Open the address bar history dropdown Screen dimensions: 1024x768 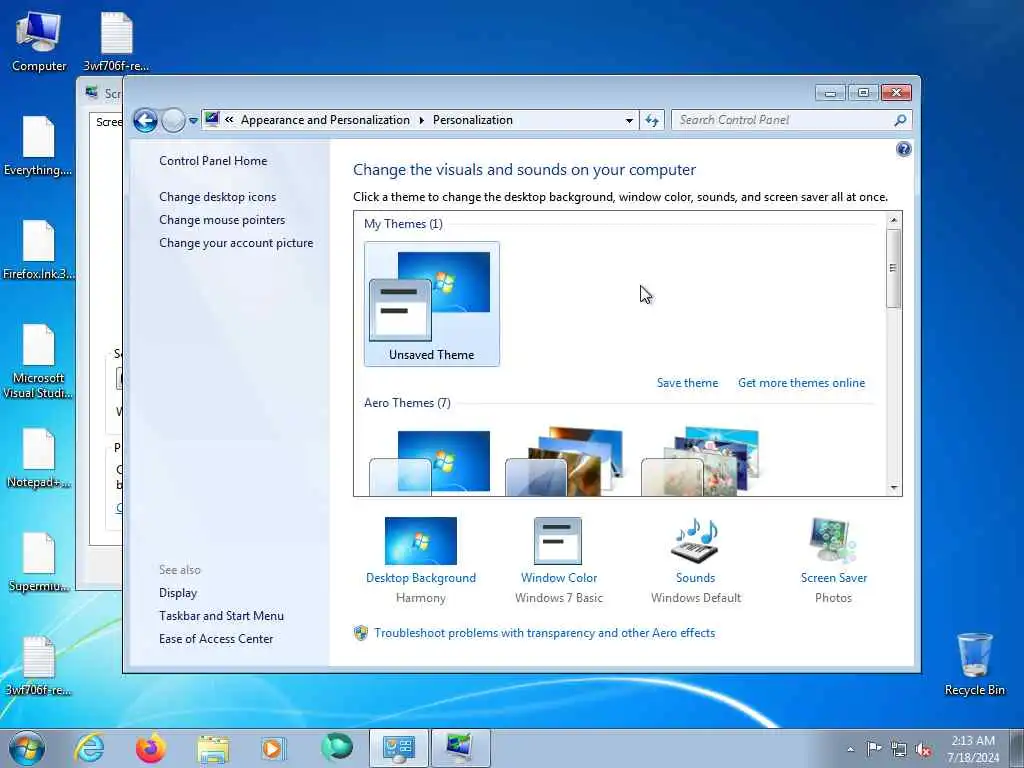[629, 120]
